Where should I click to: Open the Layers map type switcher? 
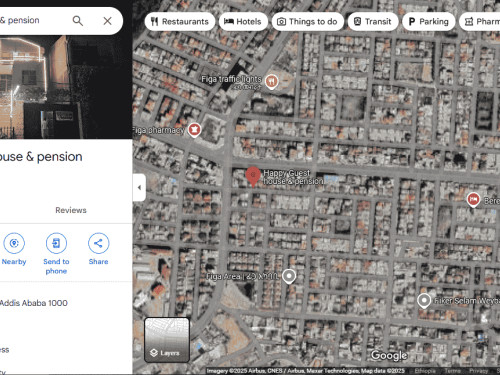pyautogui.click(x=167, y=340)
